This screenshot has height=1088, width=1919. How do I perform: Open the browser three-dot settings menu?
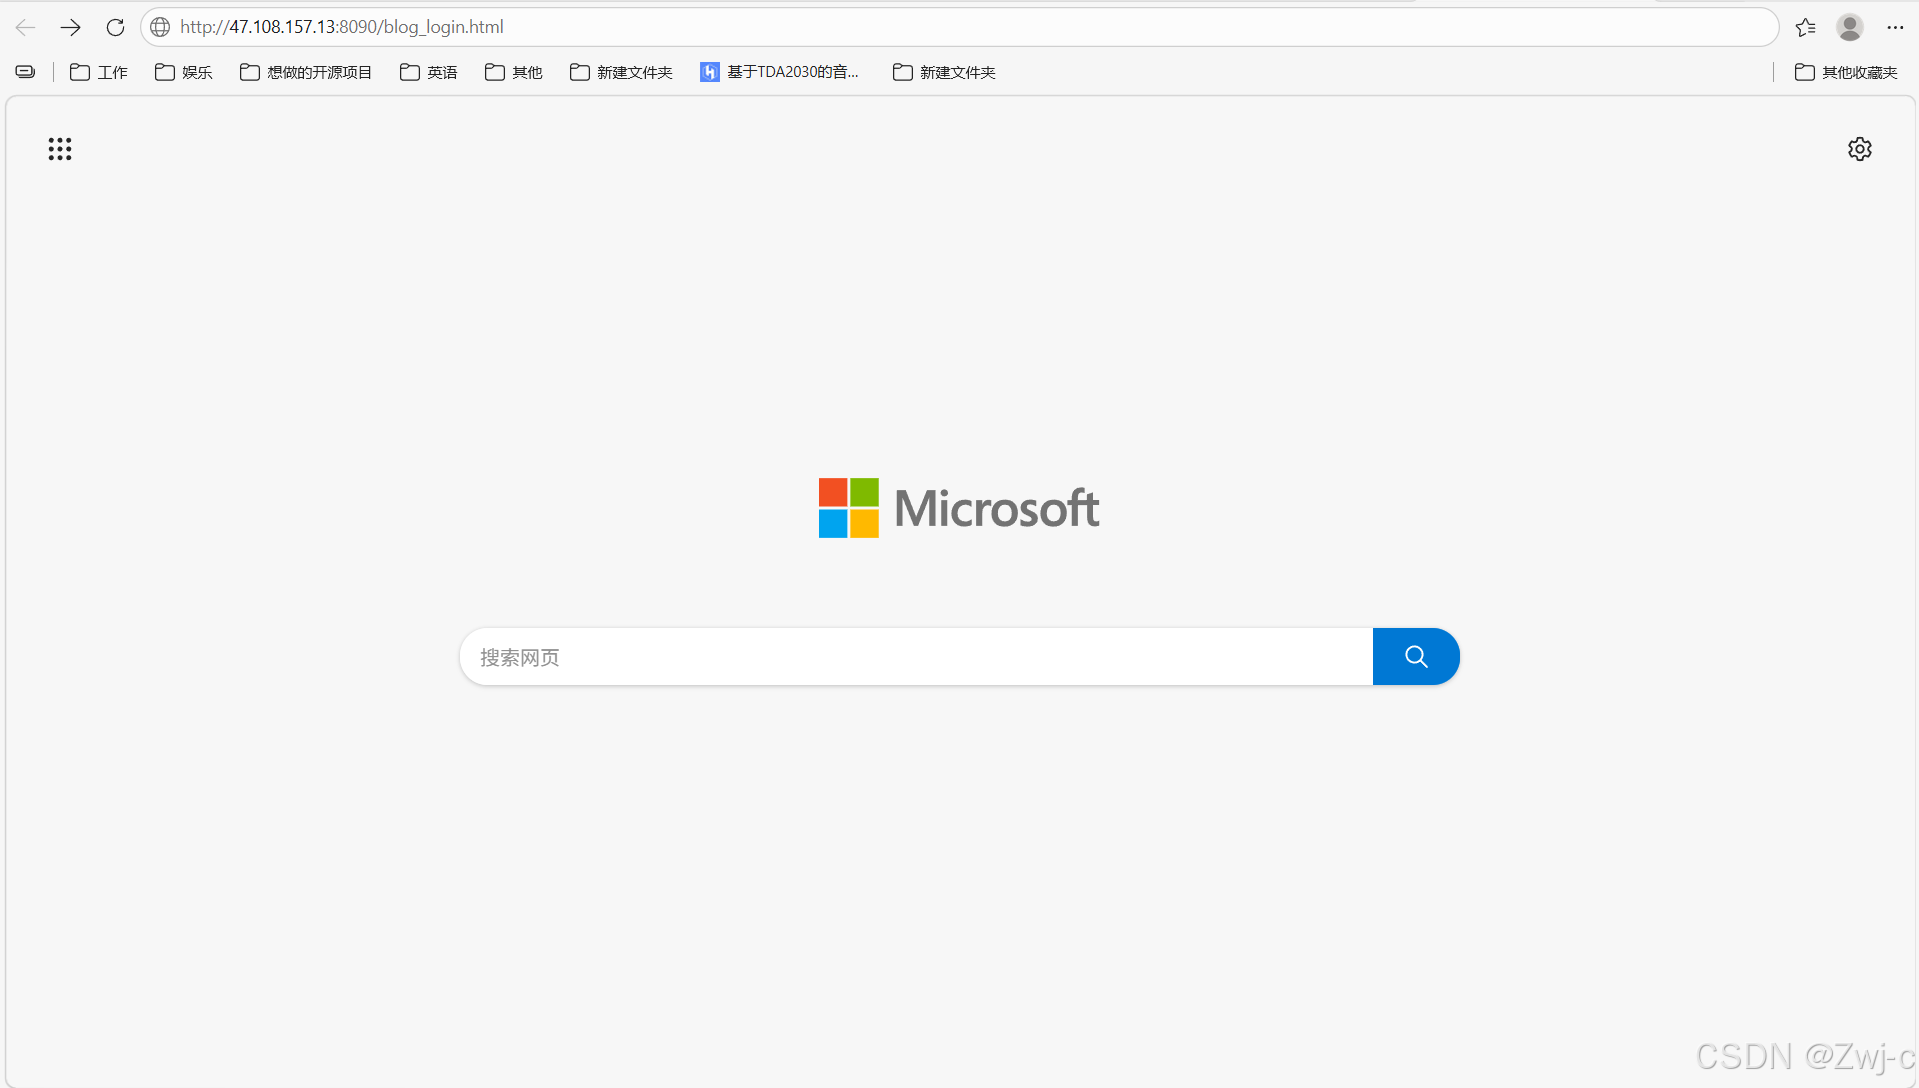point(1895,27)
